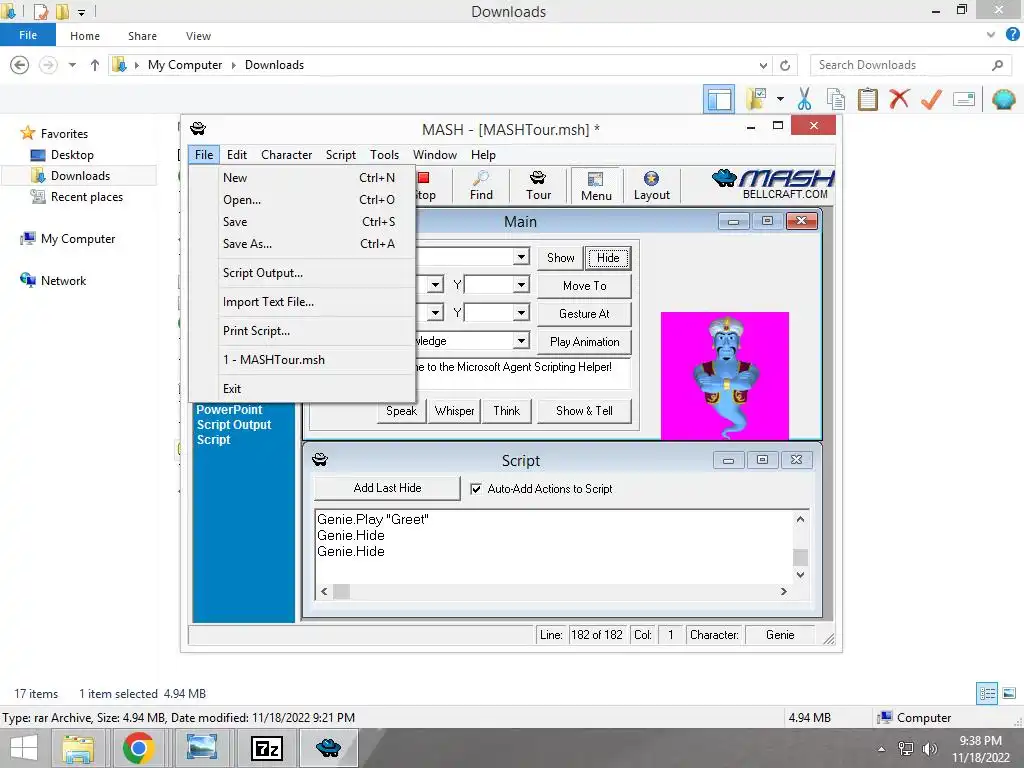Go back with Explorer's back arrow
The width and height of the screenshot is (1024, 768).
click(x=20, y=65)
